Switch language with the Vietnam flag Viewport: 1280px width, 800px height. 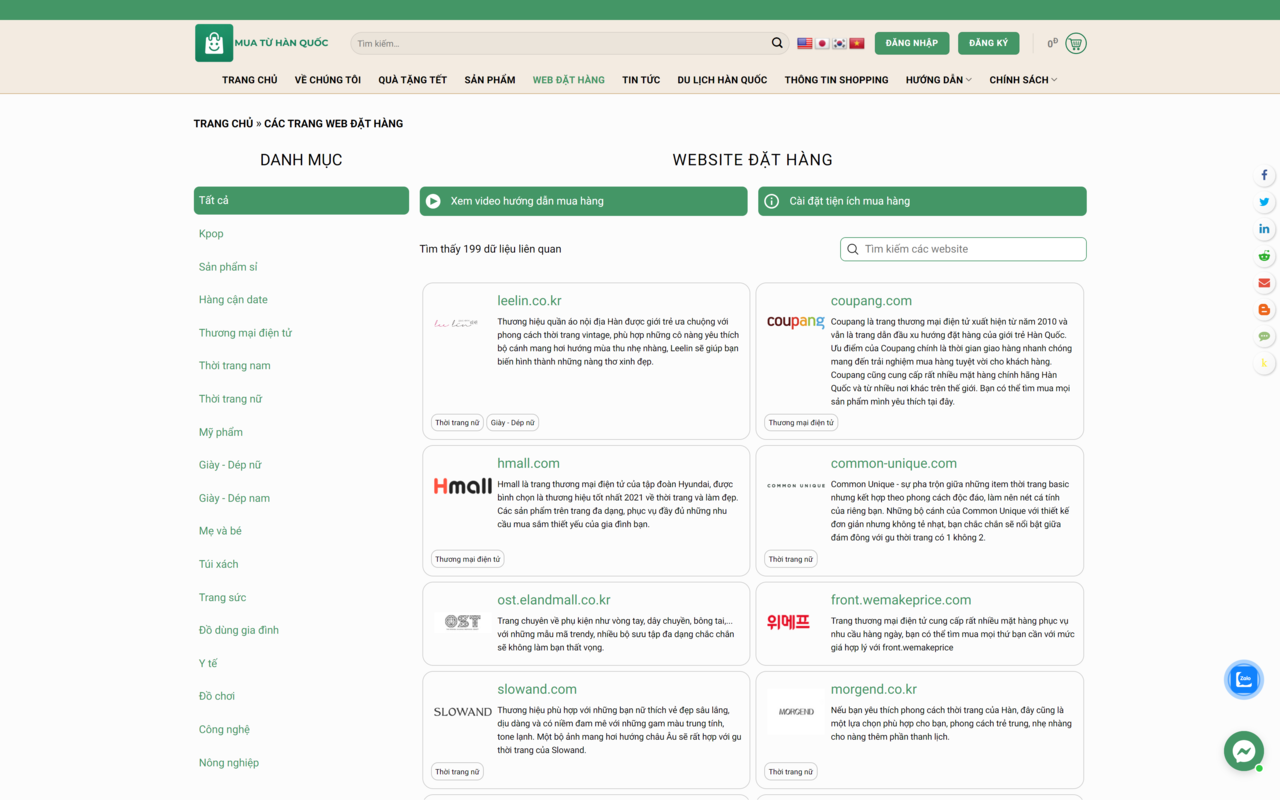click(857, 43)
